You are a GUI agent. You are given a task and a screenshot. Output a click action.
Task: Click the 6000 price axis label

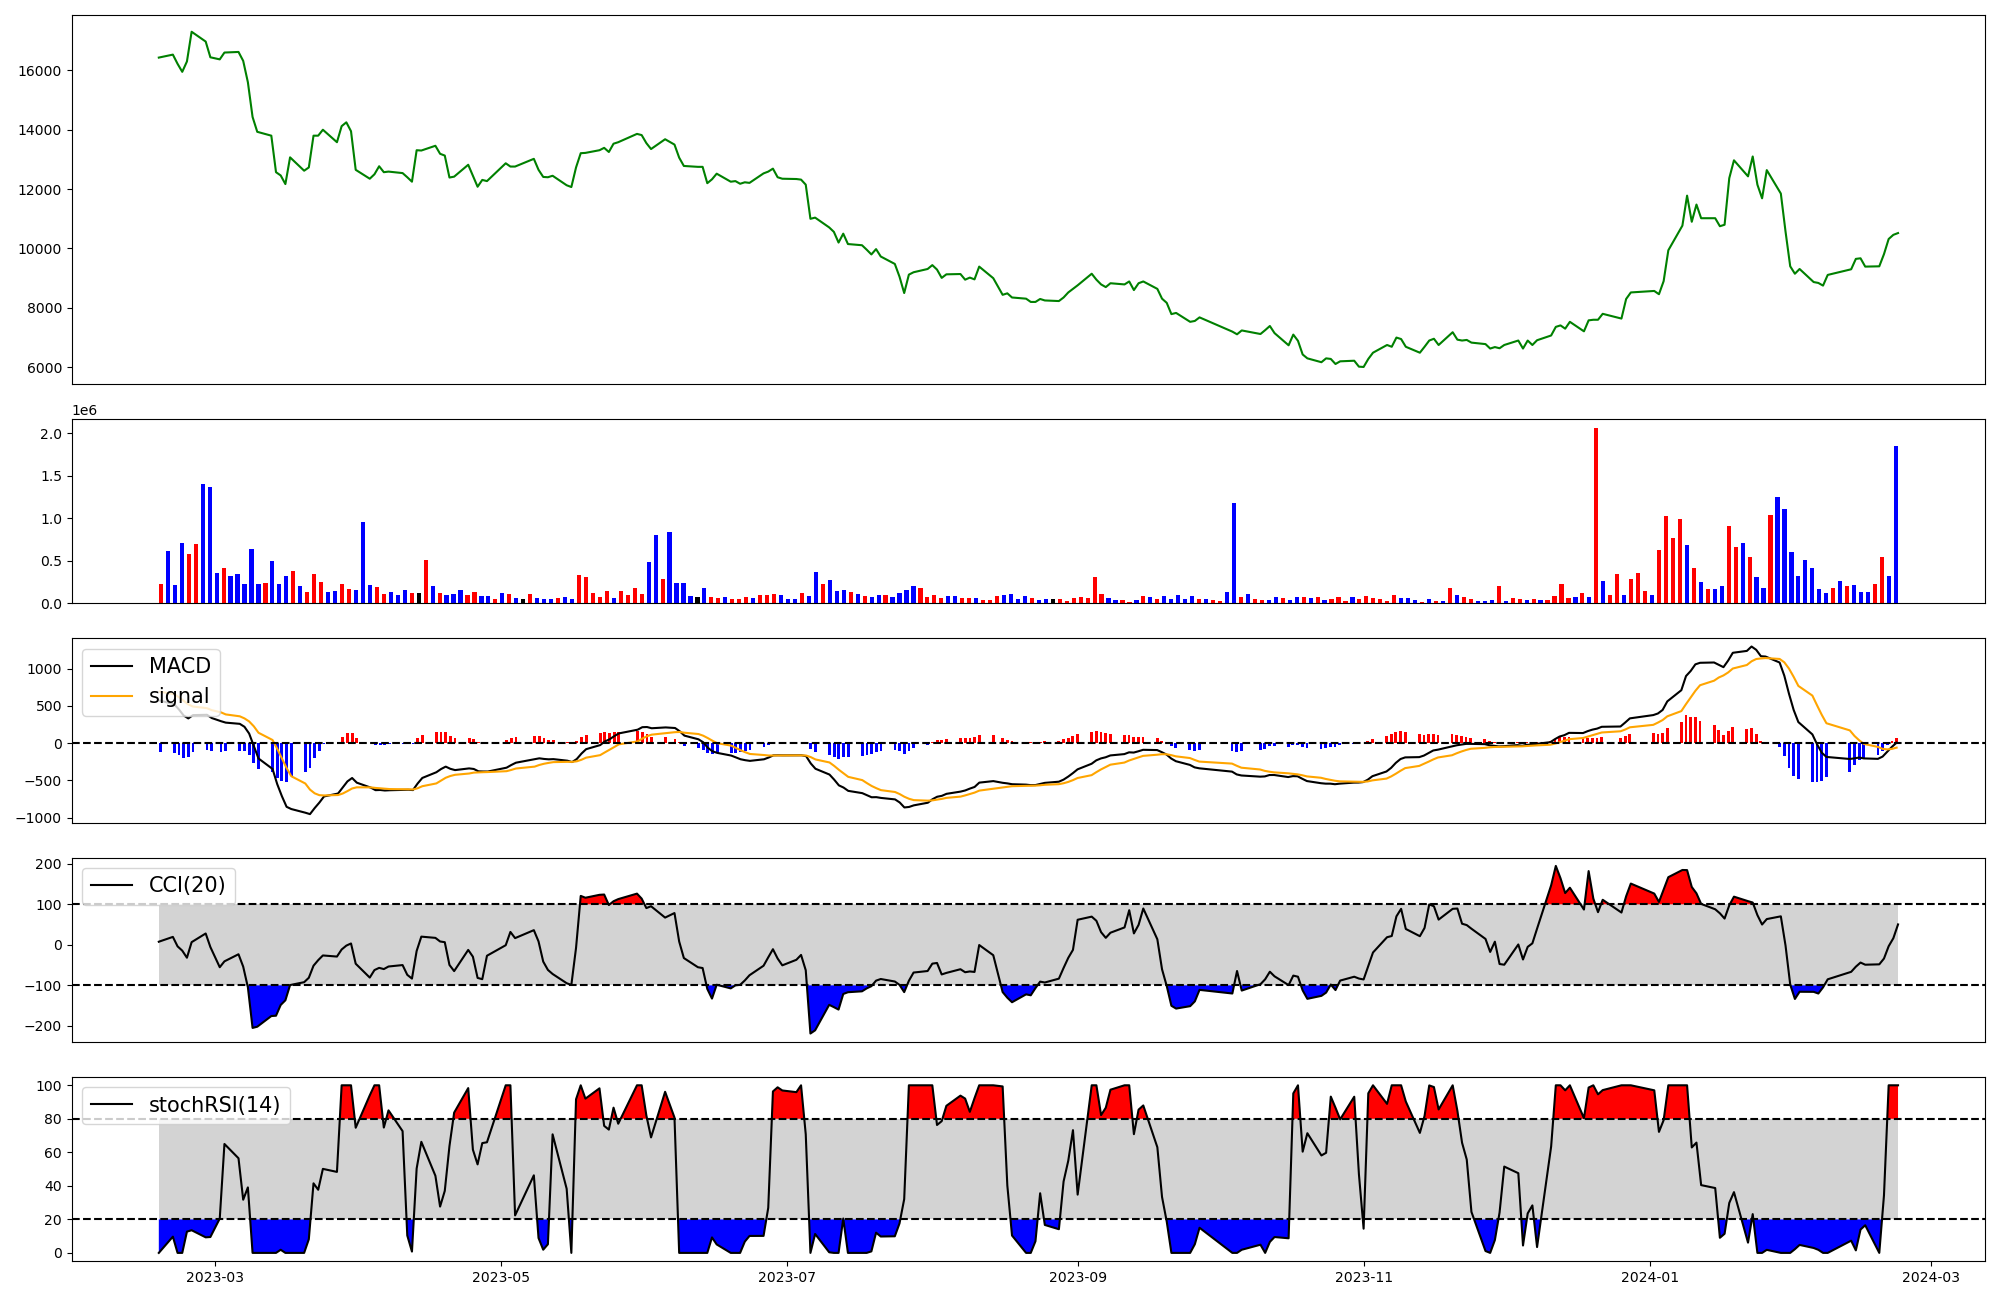pos(44,368)
